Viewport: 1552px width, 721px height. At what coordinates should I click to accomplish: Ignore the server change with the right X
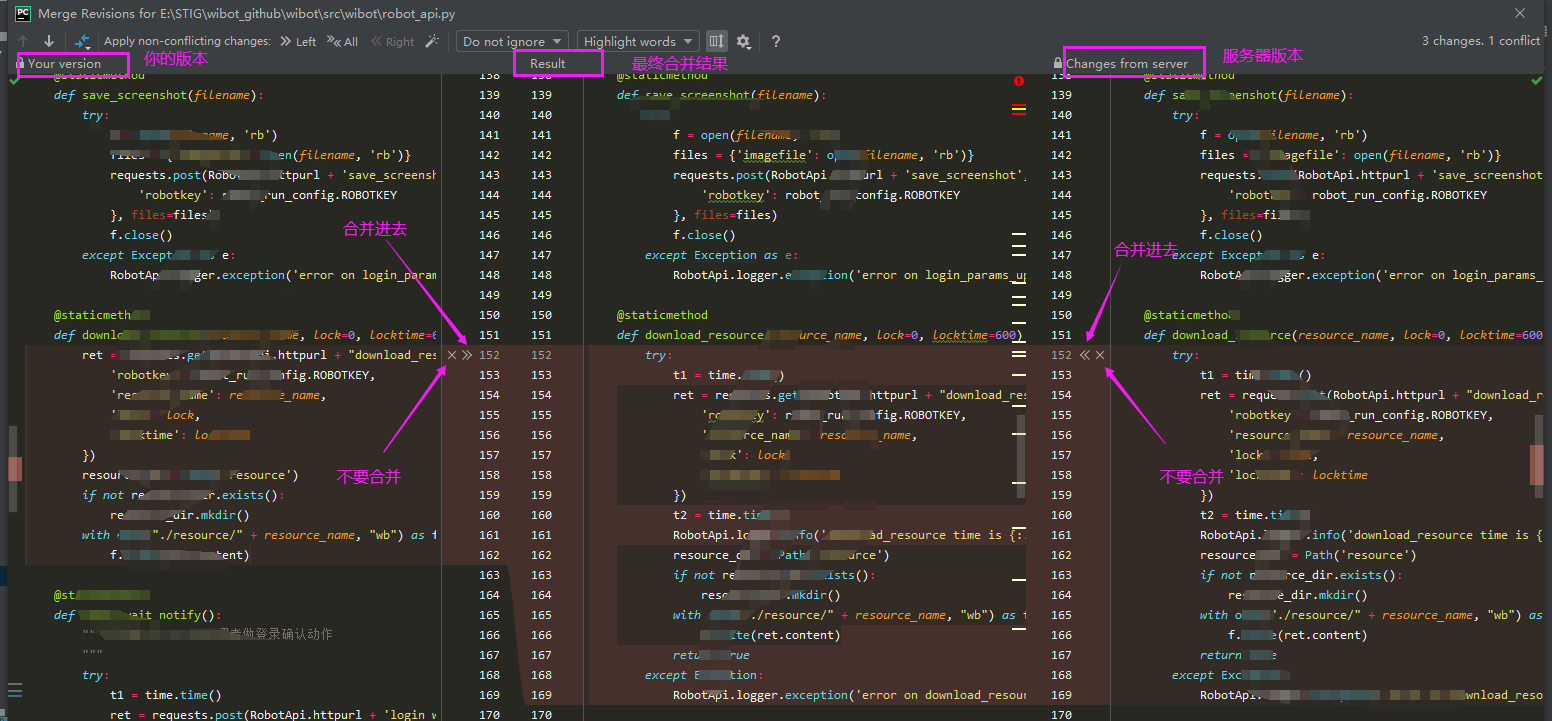(x=1100, y=355)
